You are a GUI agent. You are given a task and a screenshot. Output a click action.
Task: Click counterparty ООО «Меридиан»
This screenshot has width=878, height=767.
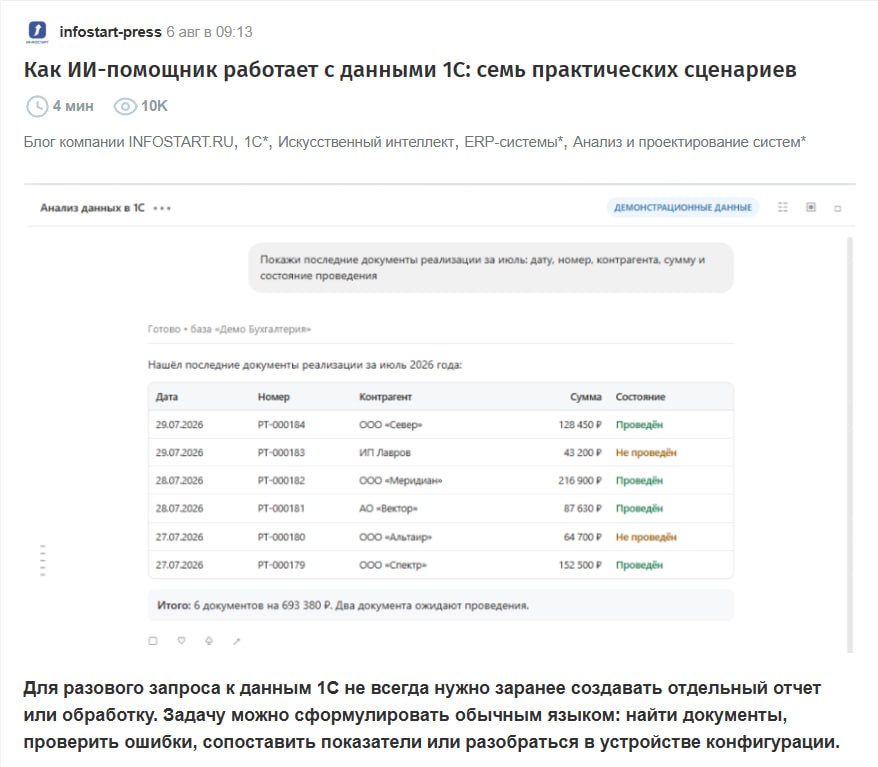coord(401,481)
